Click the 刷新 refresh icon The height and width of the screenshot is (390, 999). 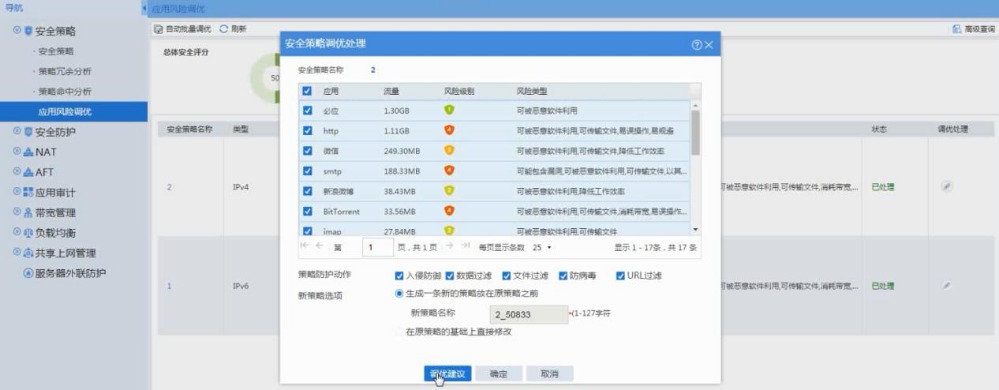click(224, 29)
